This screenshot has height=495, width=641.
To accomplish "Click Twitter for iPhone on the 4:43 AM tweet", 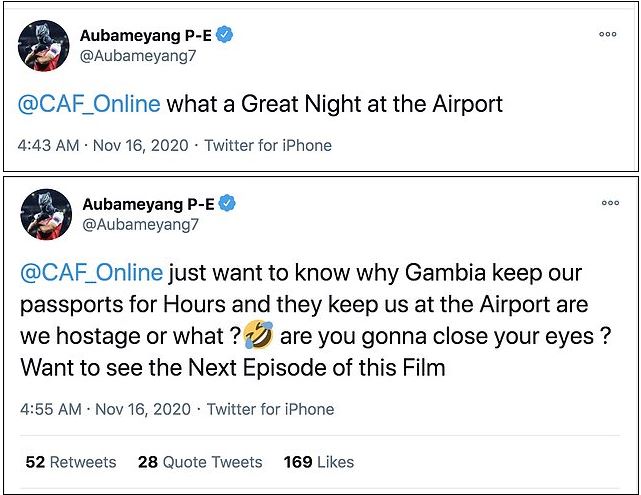I will tap(268, 146).
